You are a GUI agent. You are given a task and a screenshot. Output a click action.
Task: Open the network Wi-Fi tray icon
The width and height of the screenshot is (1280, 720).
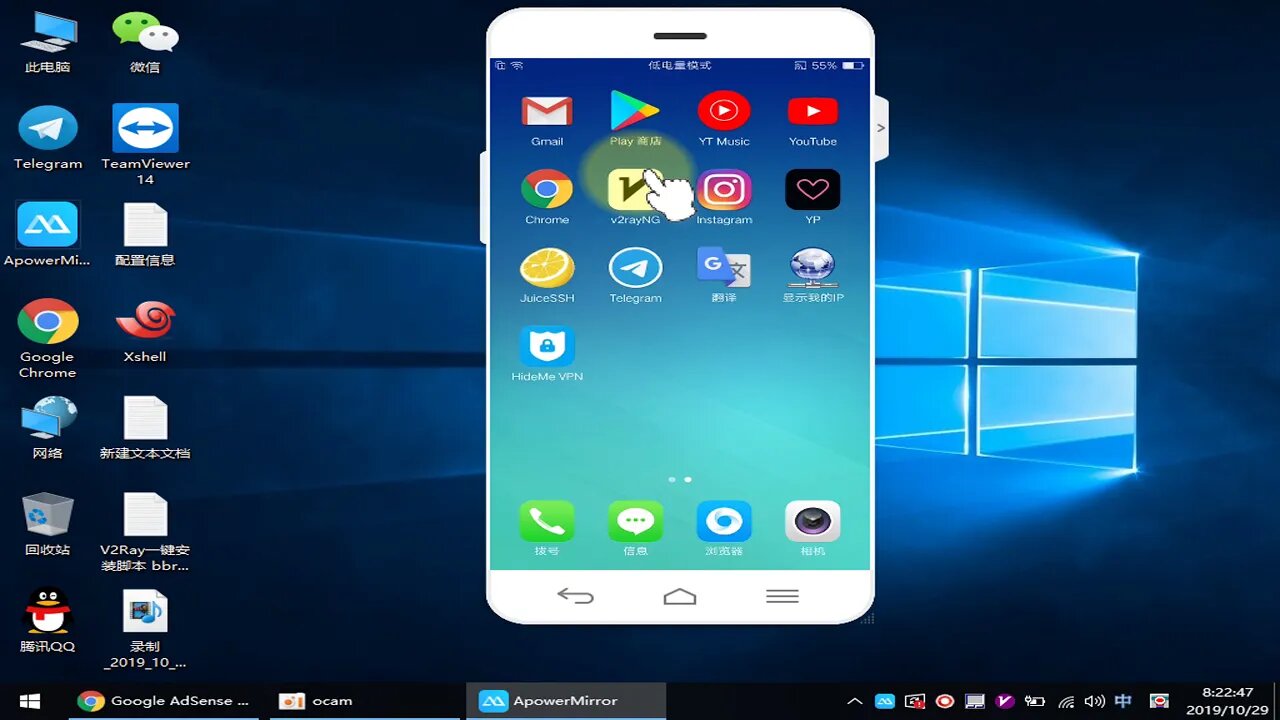coord(1066,701)
